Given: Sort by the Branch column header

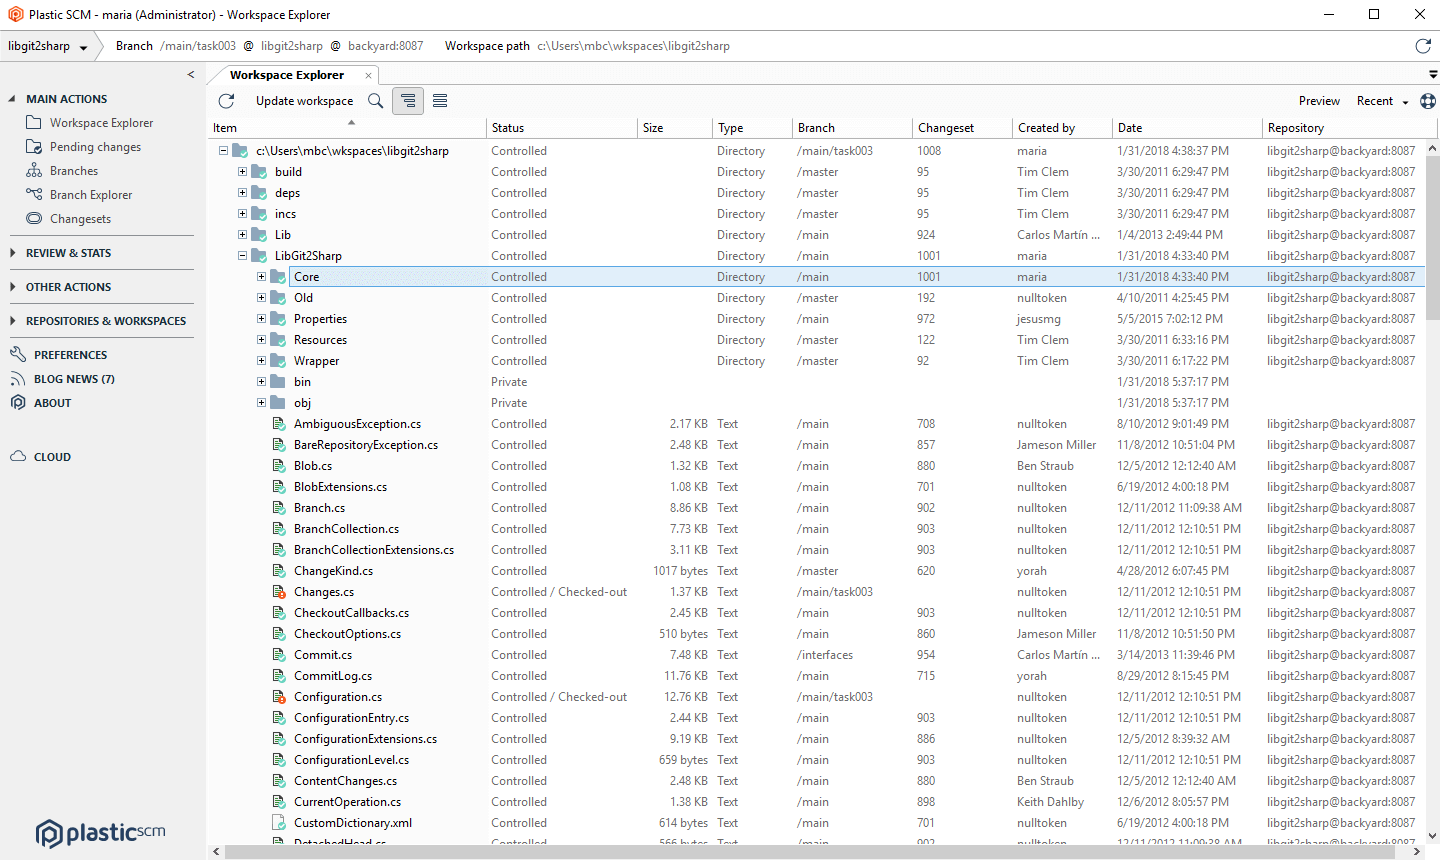Looking at the screenshot, I should point(852,128).
